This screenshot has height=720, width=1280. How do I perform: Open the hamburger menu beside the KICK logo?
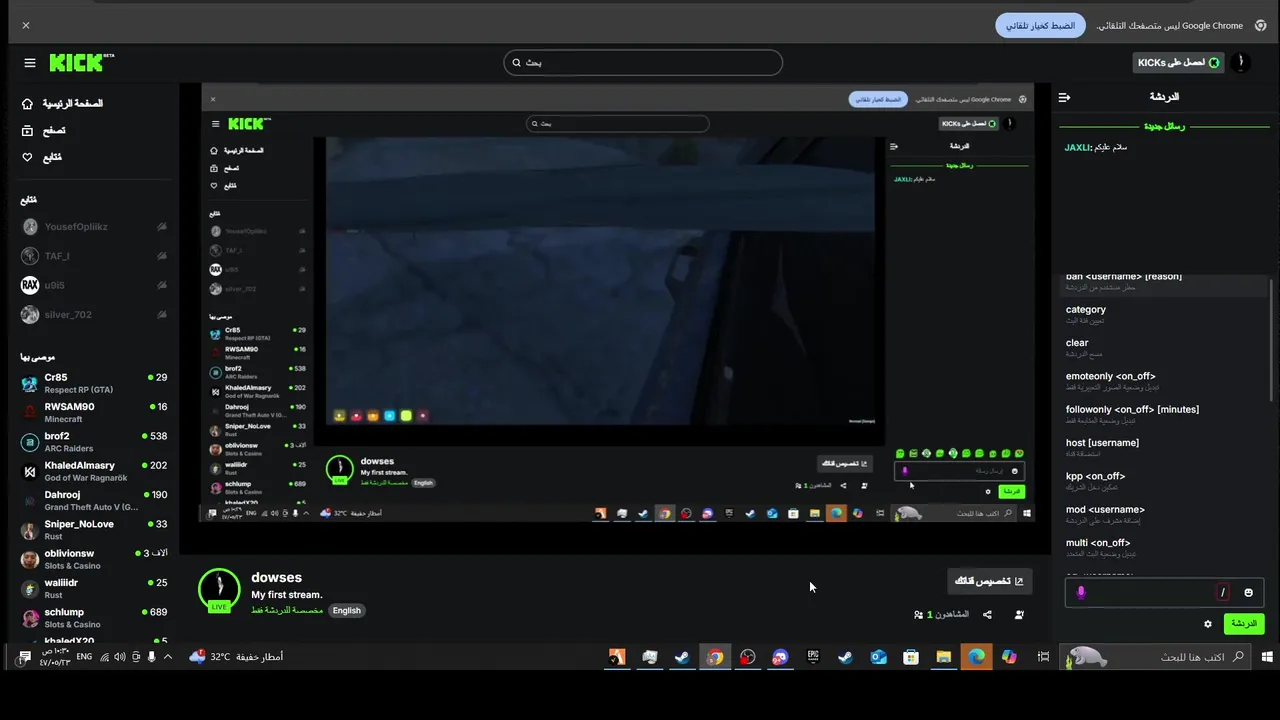[30, 63]
